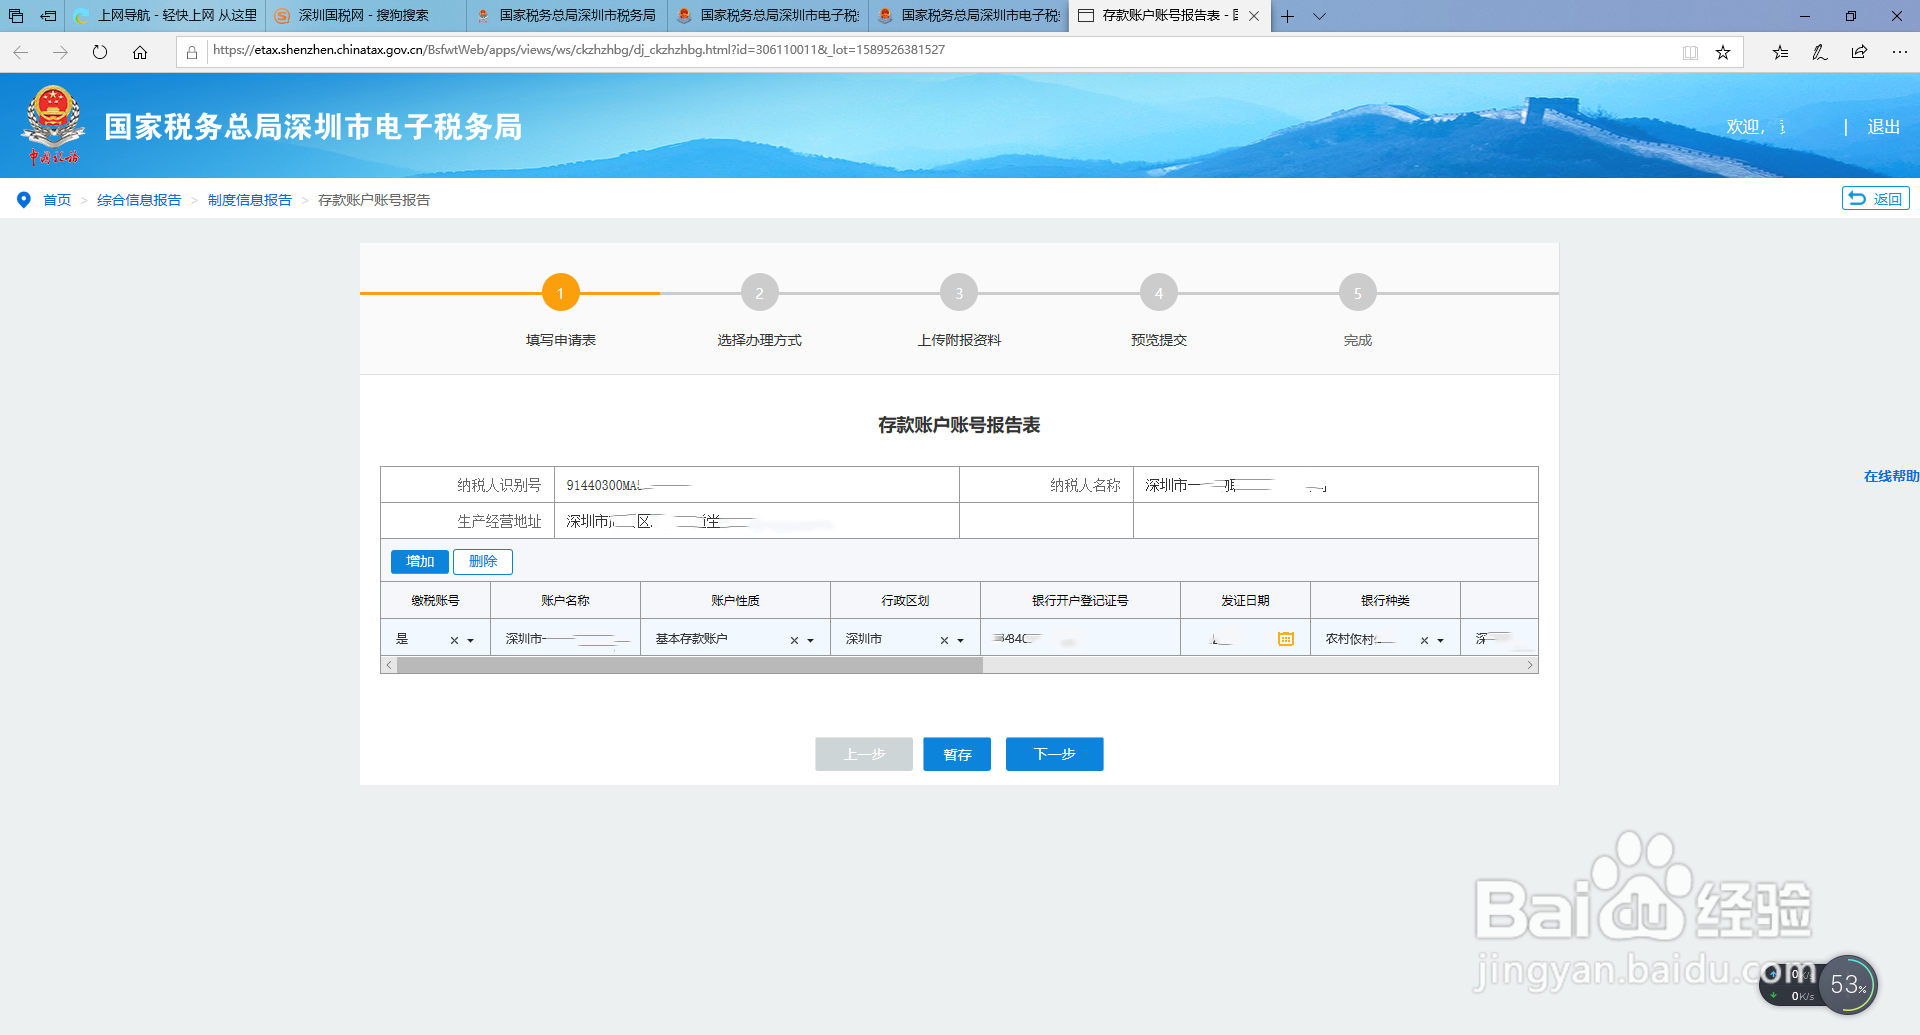Click the back-arrow icon inside the 返回 button
The width and height of the screenshot is (1920, 1035).
(1858, 198)
